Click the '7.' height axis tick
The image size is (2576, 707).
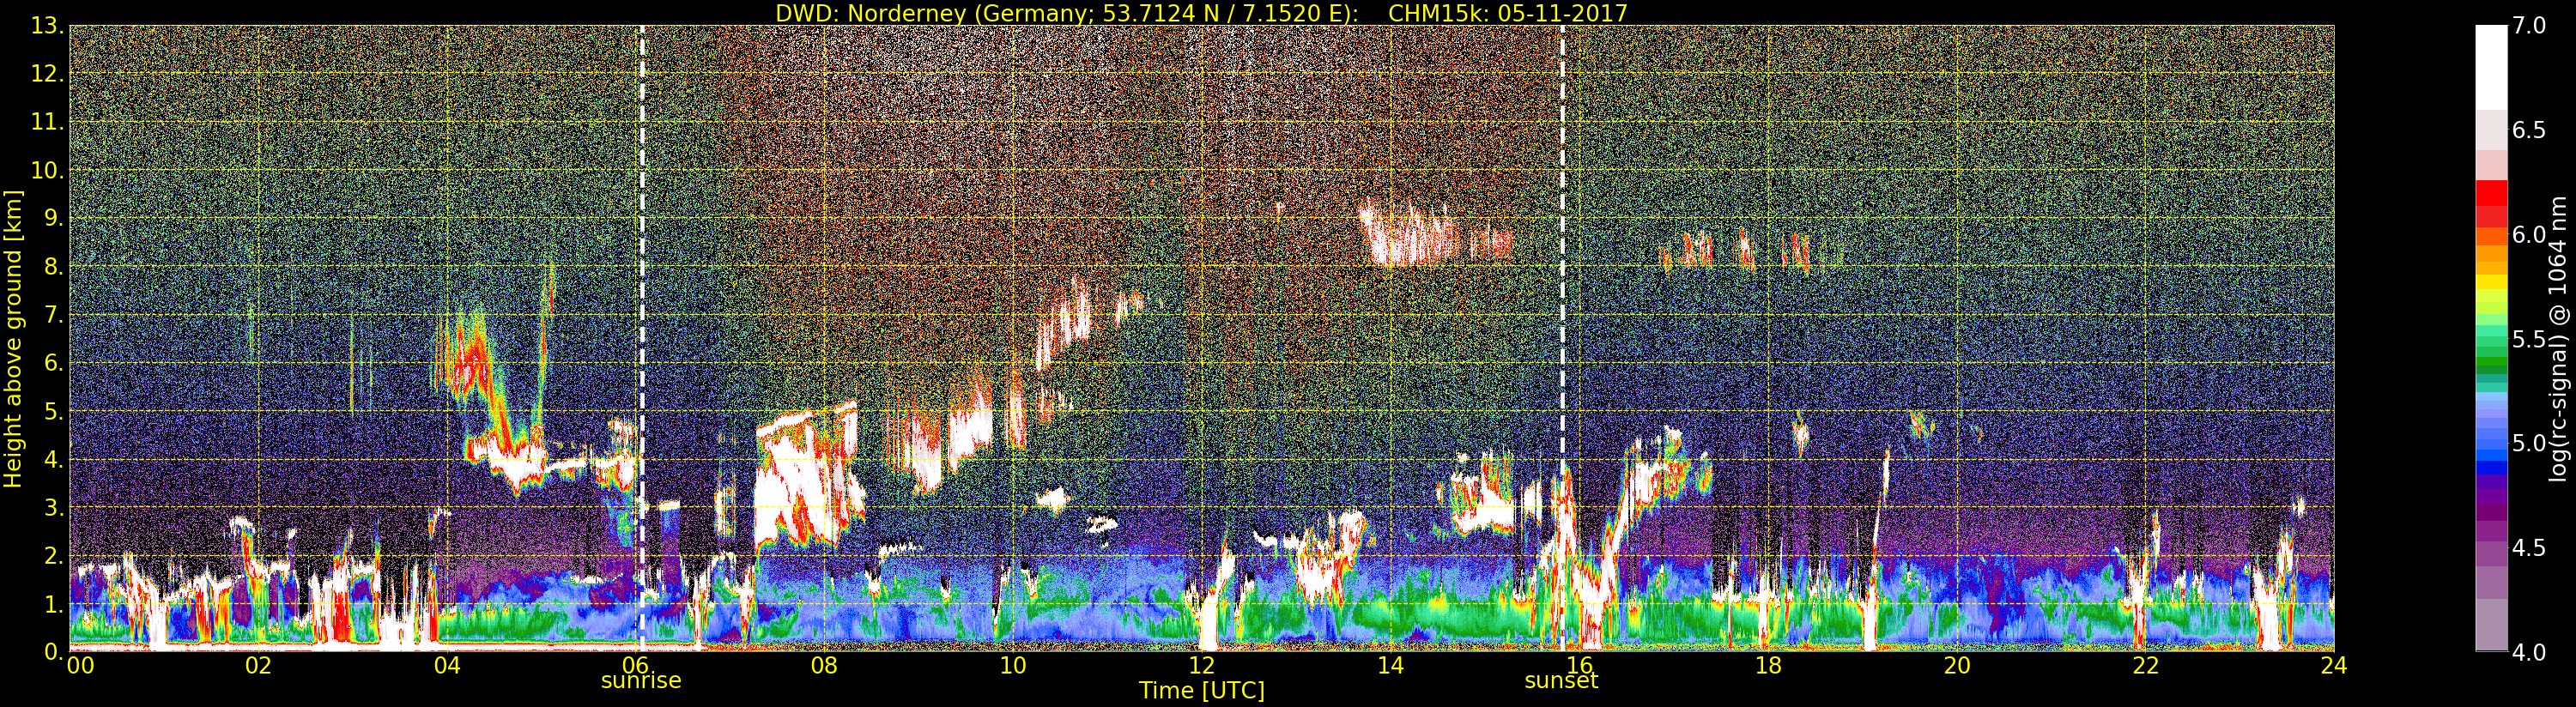(x=53, y=315)
